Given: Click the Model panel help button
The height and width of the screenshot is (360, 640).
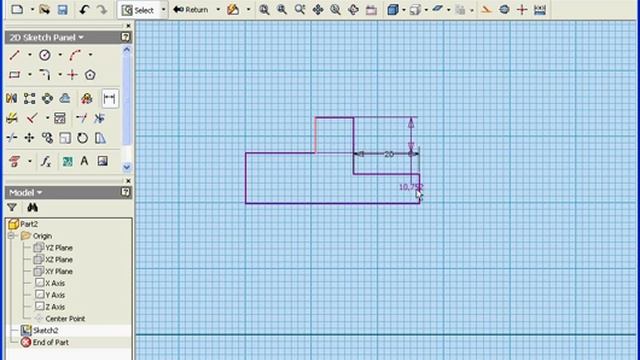Looking at the screenshot, I should pos(126,192).
